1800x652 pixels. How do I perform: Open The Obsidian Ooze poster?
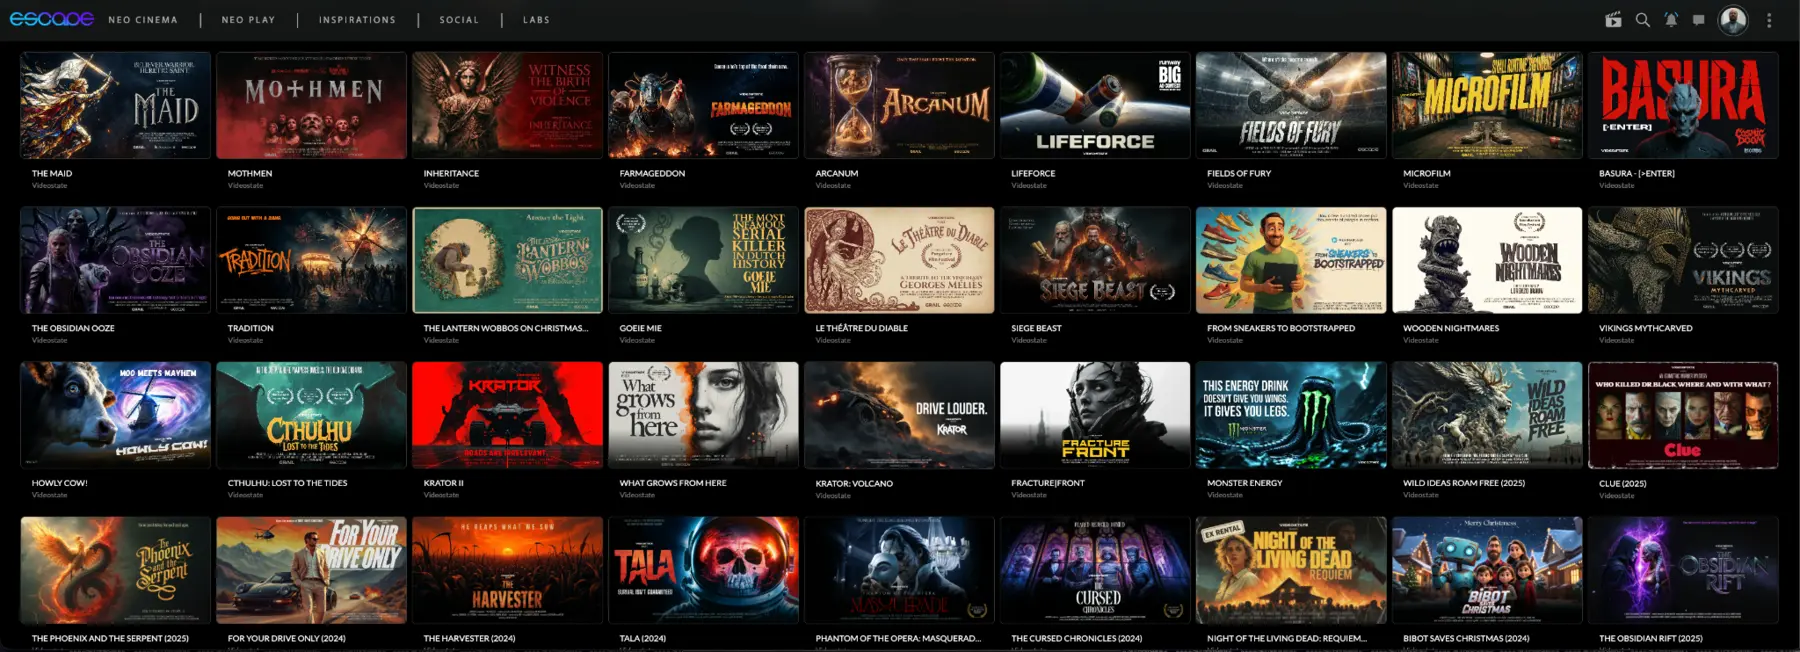[116, 260]
